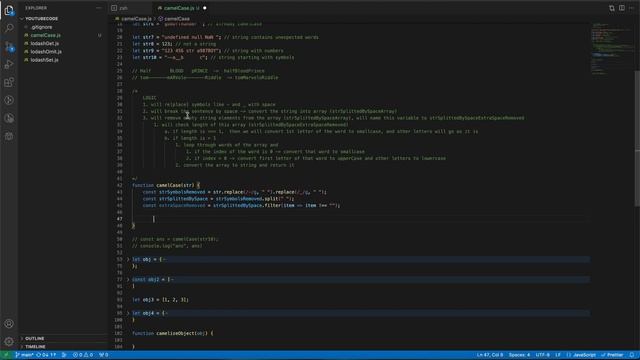Screen dimensions: 640x360
Task: Expand the TIMELINE section
Action: (x=35, y=347)
